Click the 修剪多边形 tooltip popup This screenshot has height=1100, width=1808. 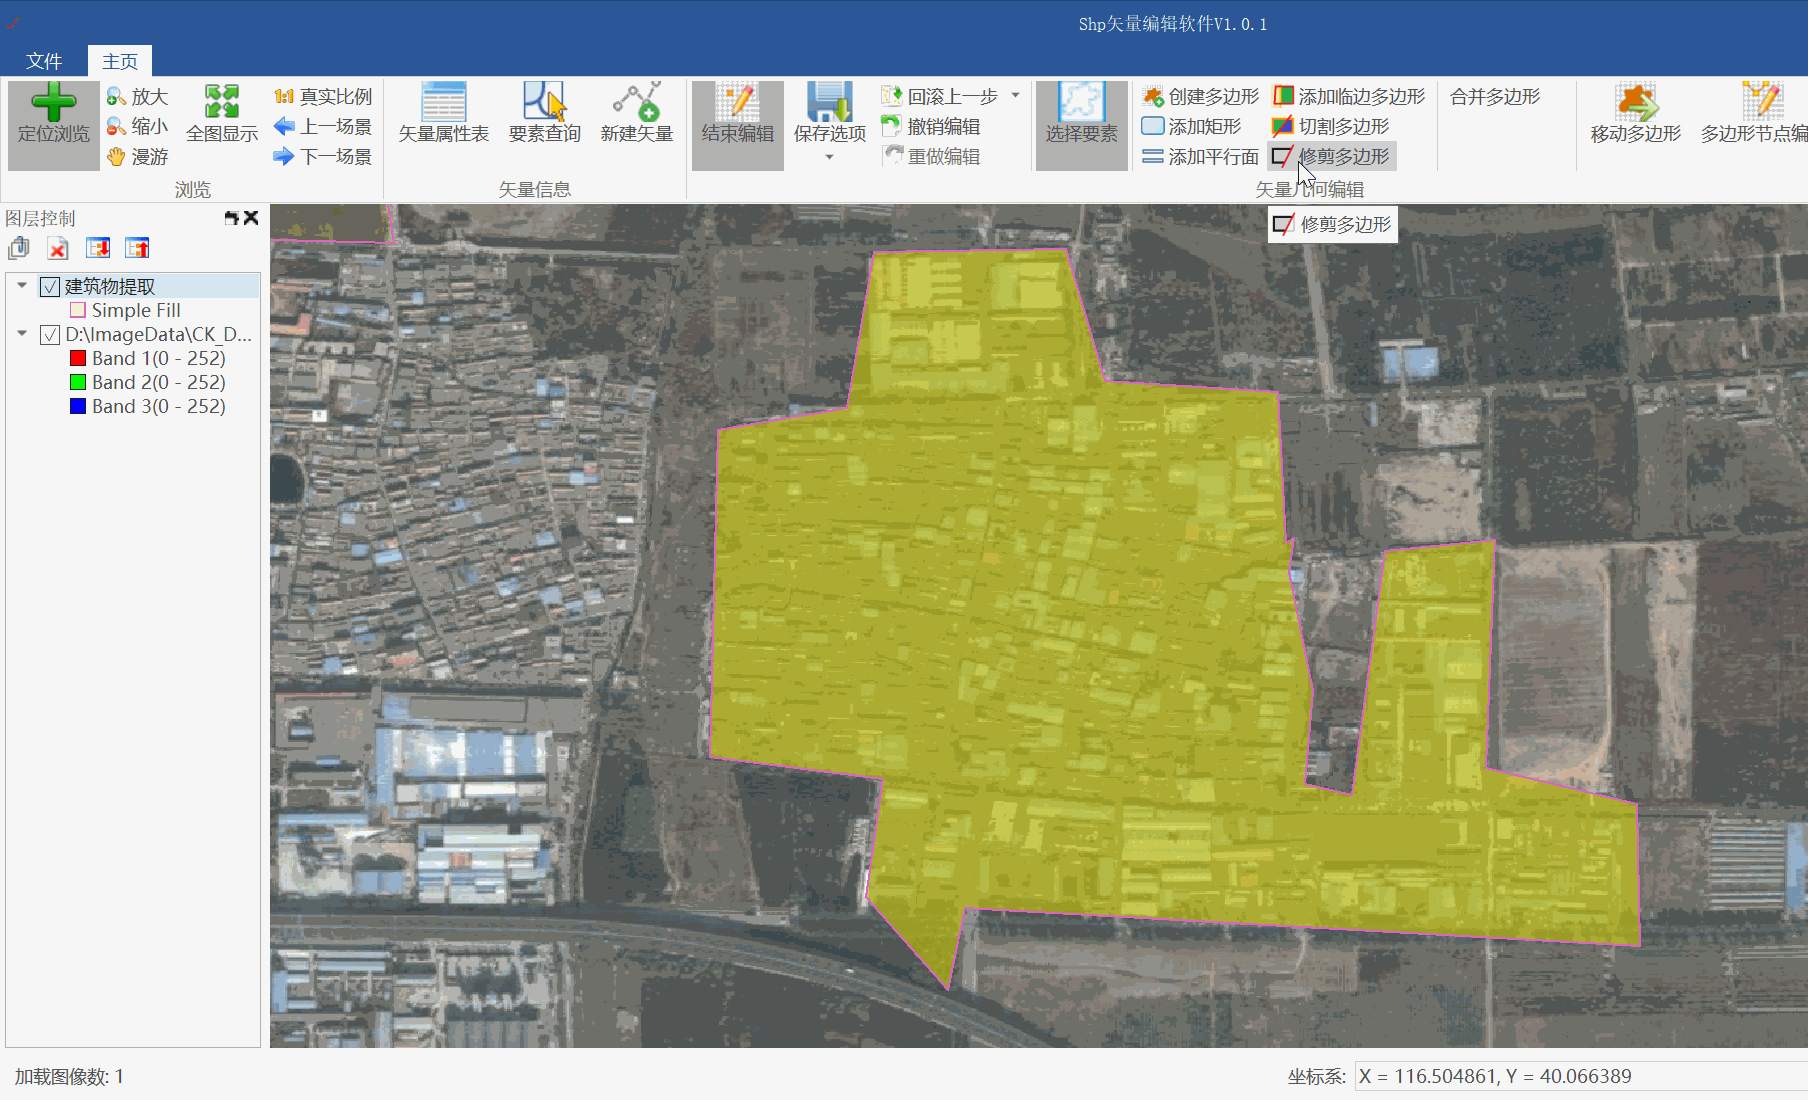point(1333,225)
